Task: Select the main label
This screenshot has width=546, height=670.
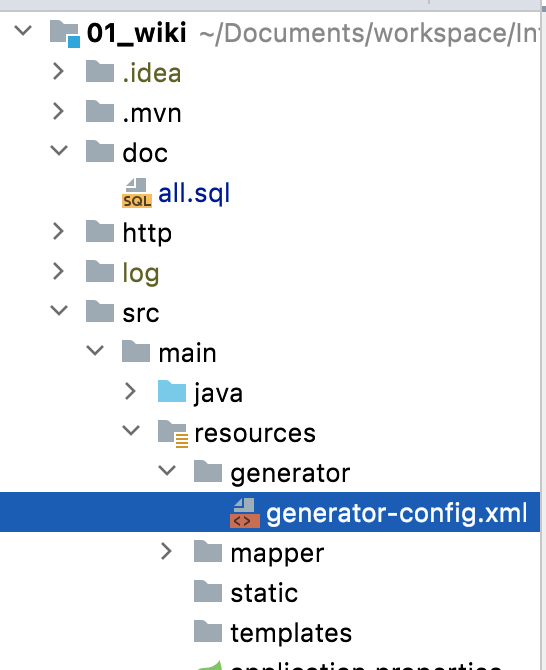Action: tap(188, 353)
